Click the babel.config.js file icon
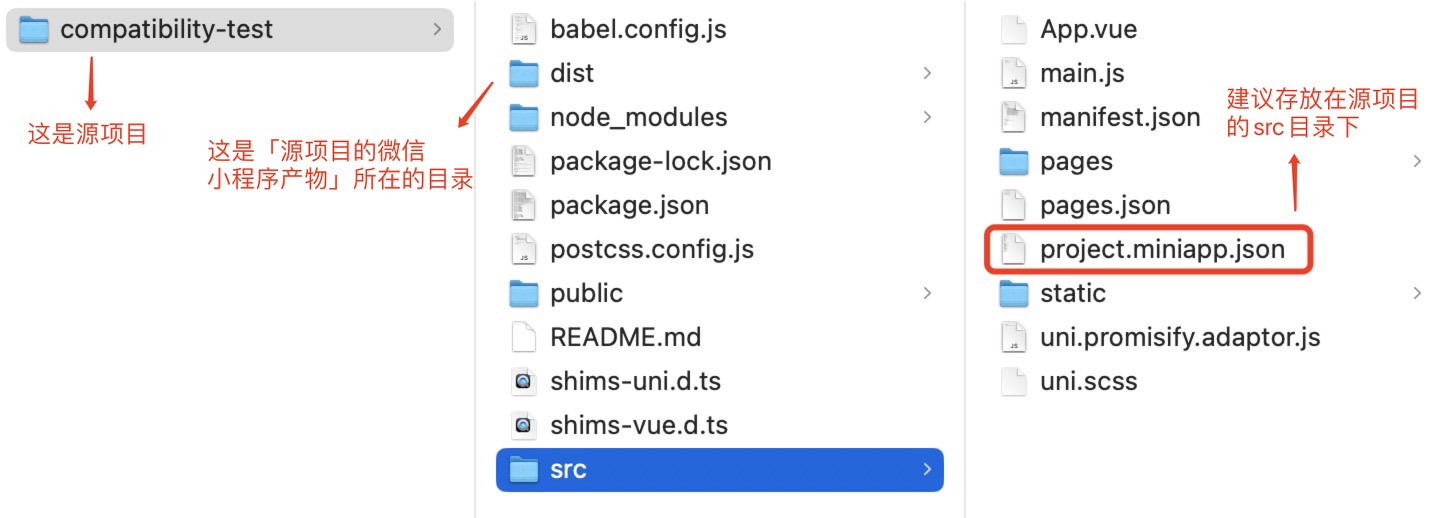 (x=524, y=30)
